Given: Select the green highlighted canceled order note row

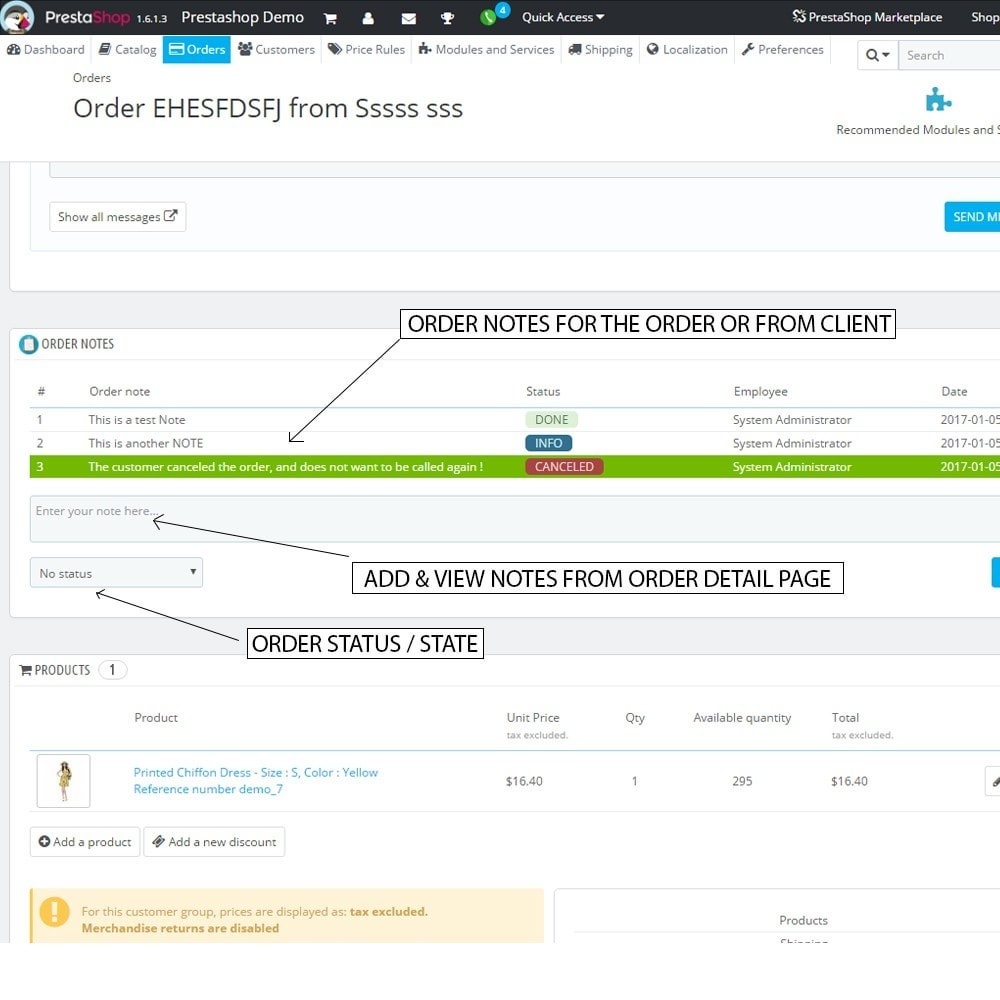Looking at the screenshot, I should tap(285, 467).
